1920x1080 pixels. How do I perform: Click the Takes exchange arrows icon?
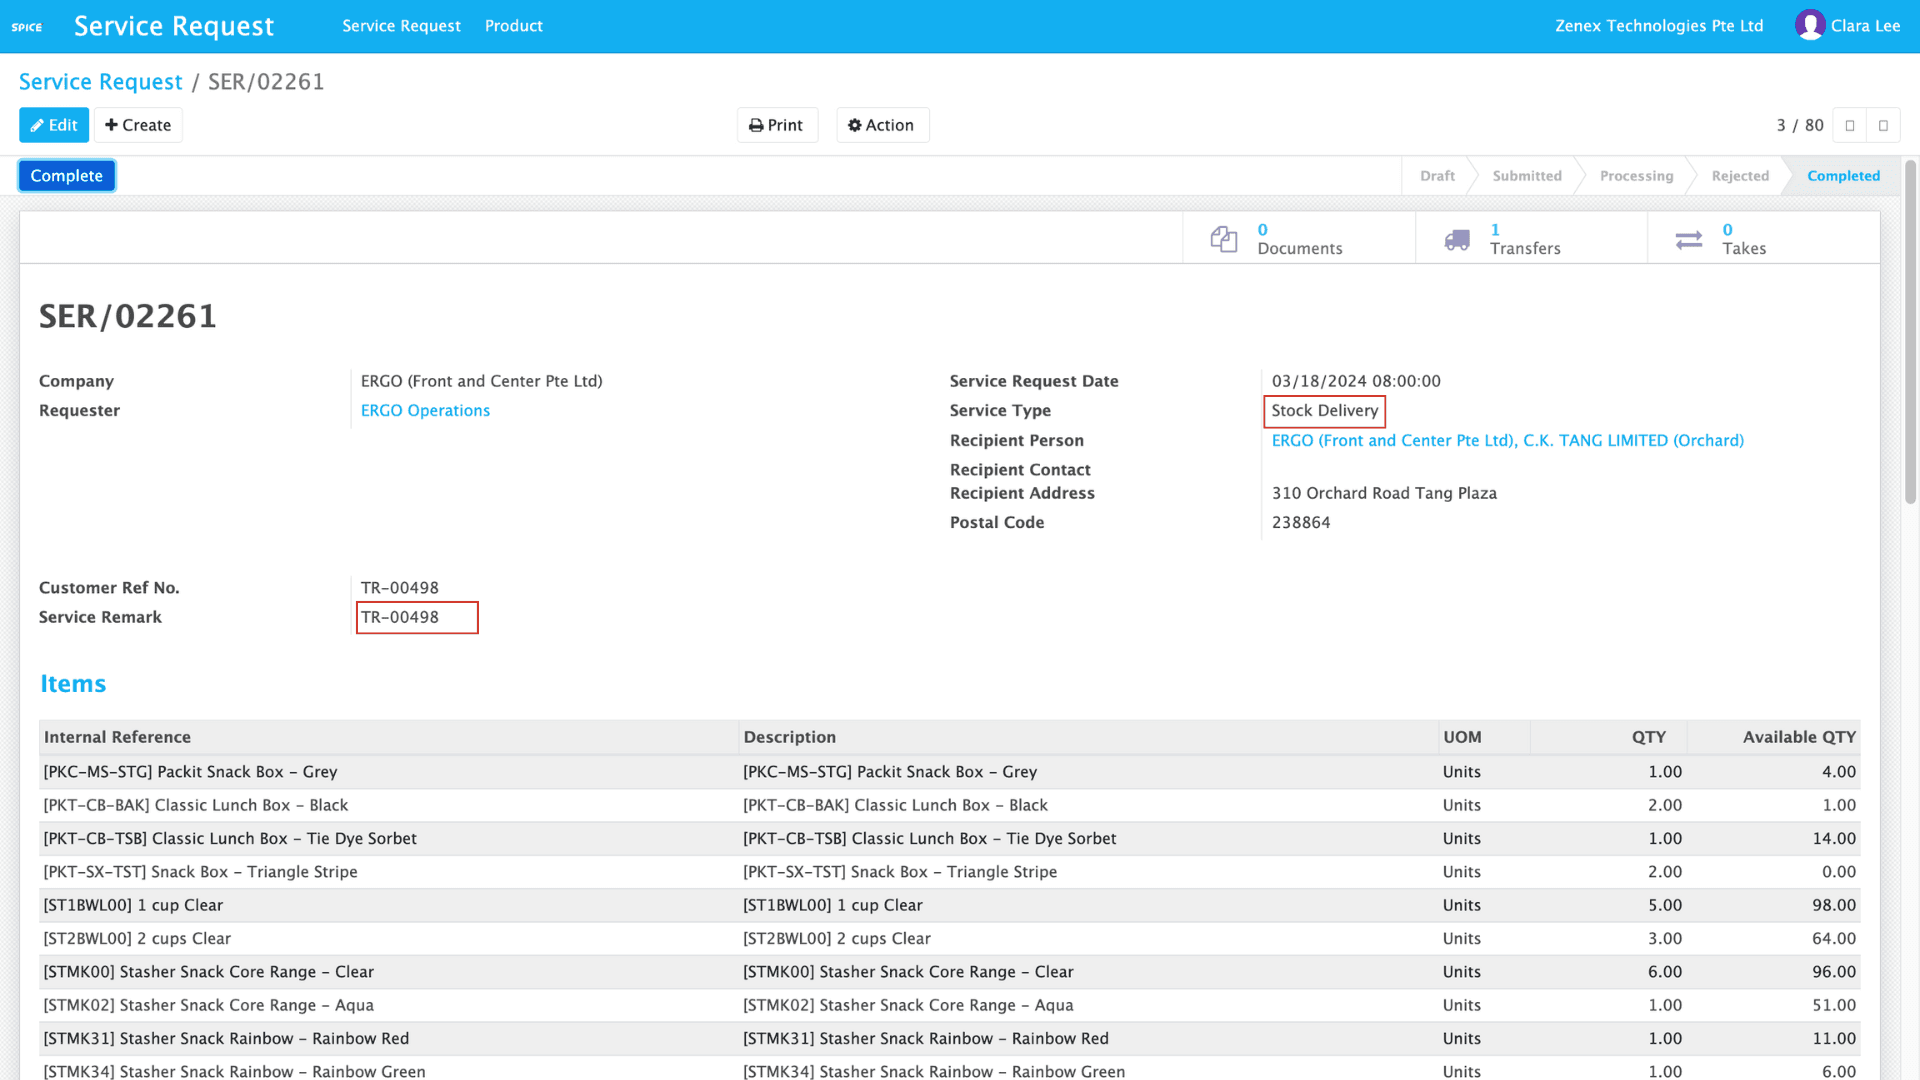[1688, 238]
